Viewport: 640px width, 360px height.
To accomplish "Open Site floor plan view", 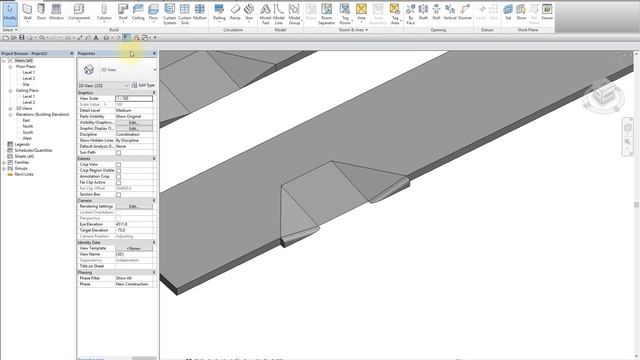I will tap(26, 84).
